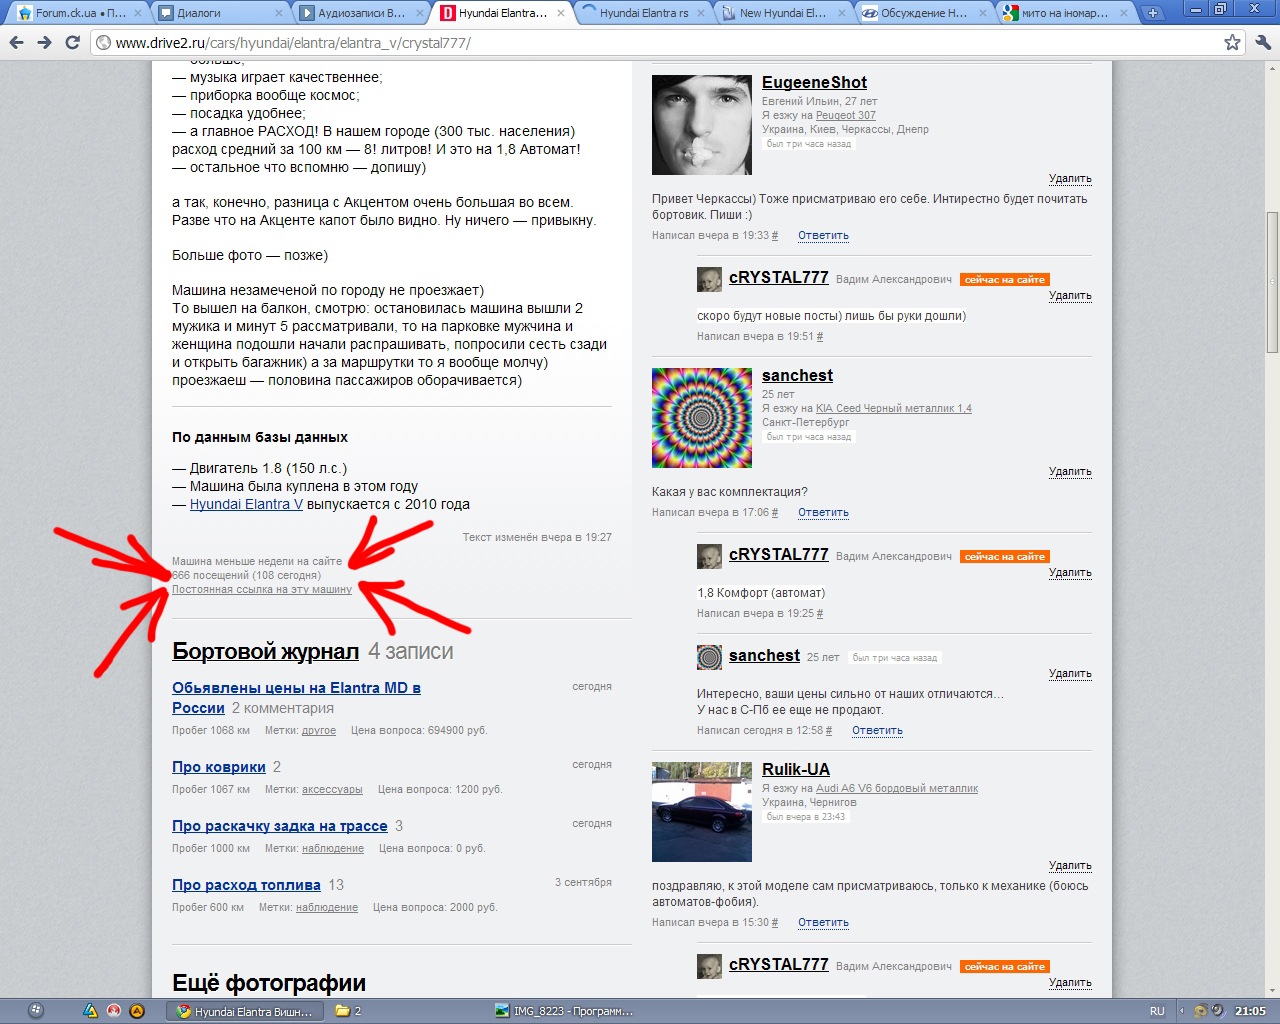Show hidden system tray icons
1280x1024 pixels.
coord(1181,1011)
